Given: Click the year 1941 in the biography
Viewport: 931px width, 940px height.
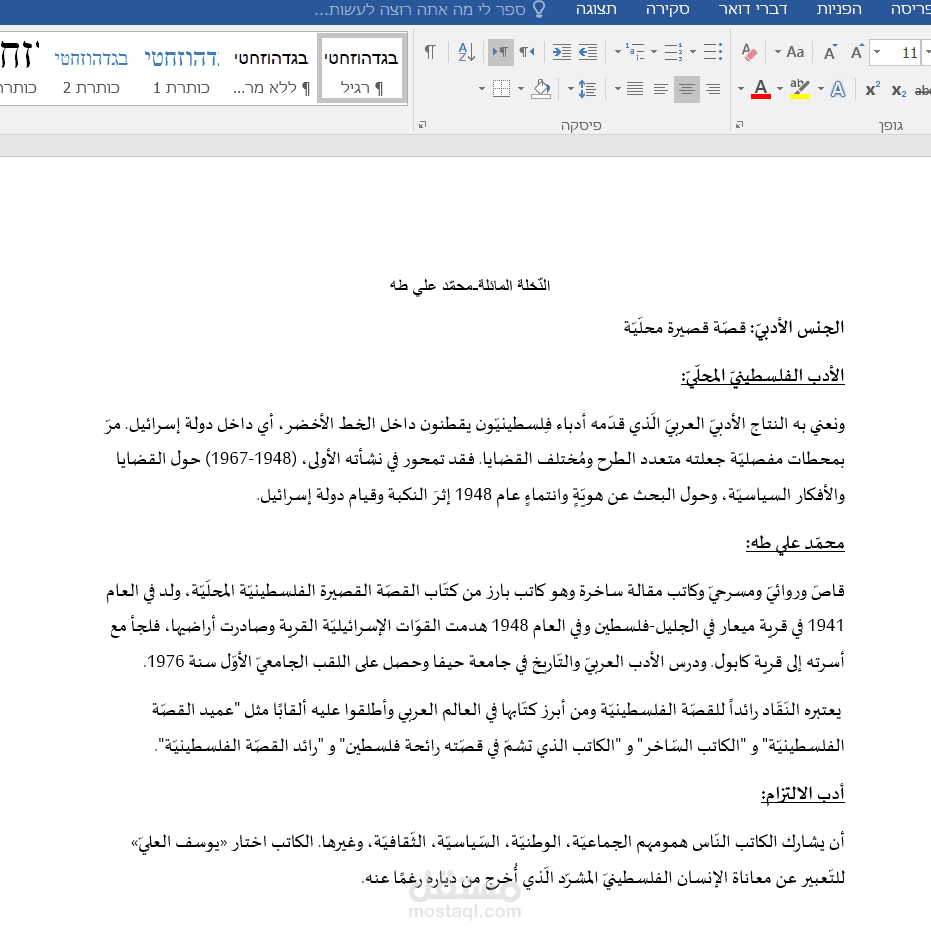Looking at the screenshot, I should point(825,626).
